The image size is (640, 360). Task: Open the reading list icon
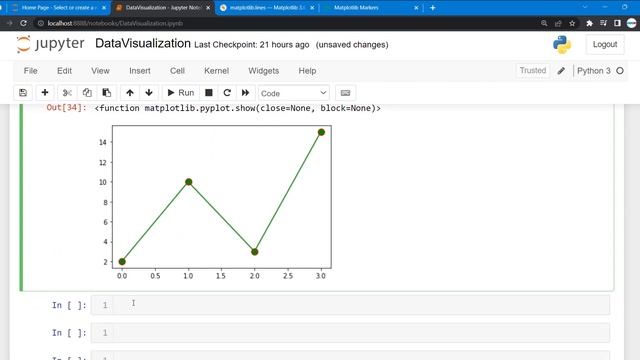point(604,23)
